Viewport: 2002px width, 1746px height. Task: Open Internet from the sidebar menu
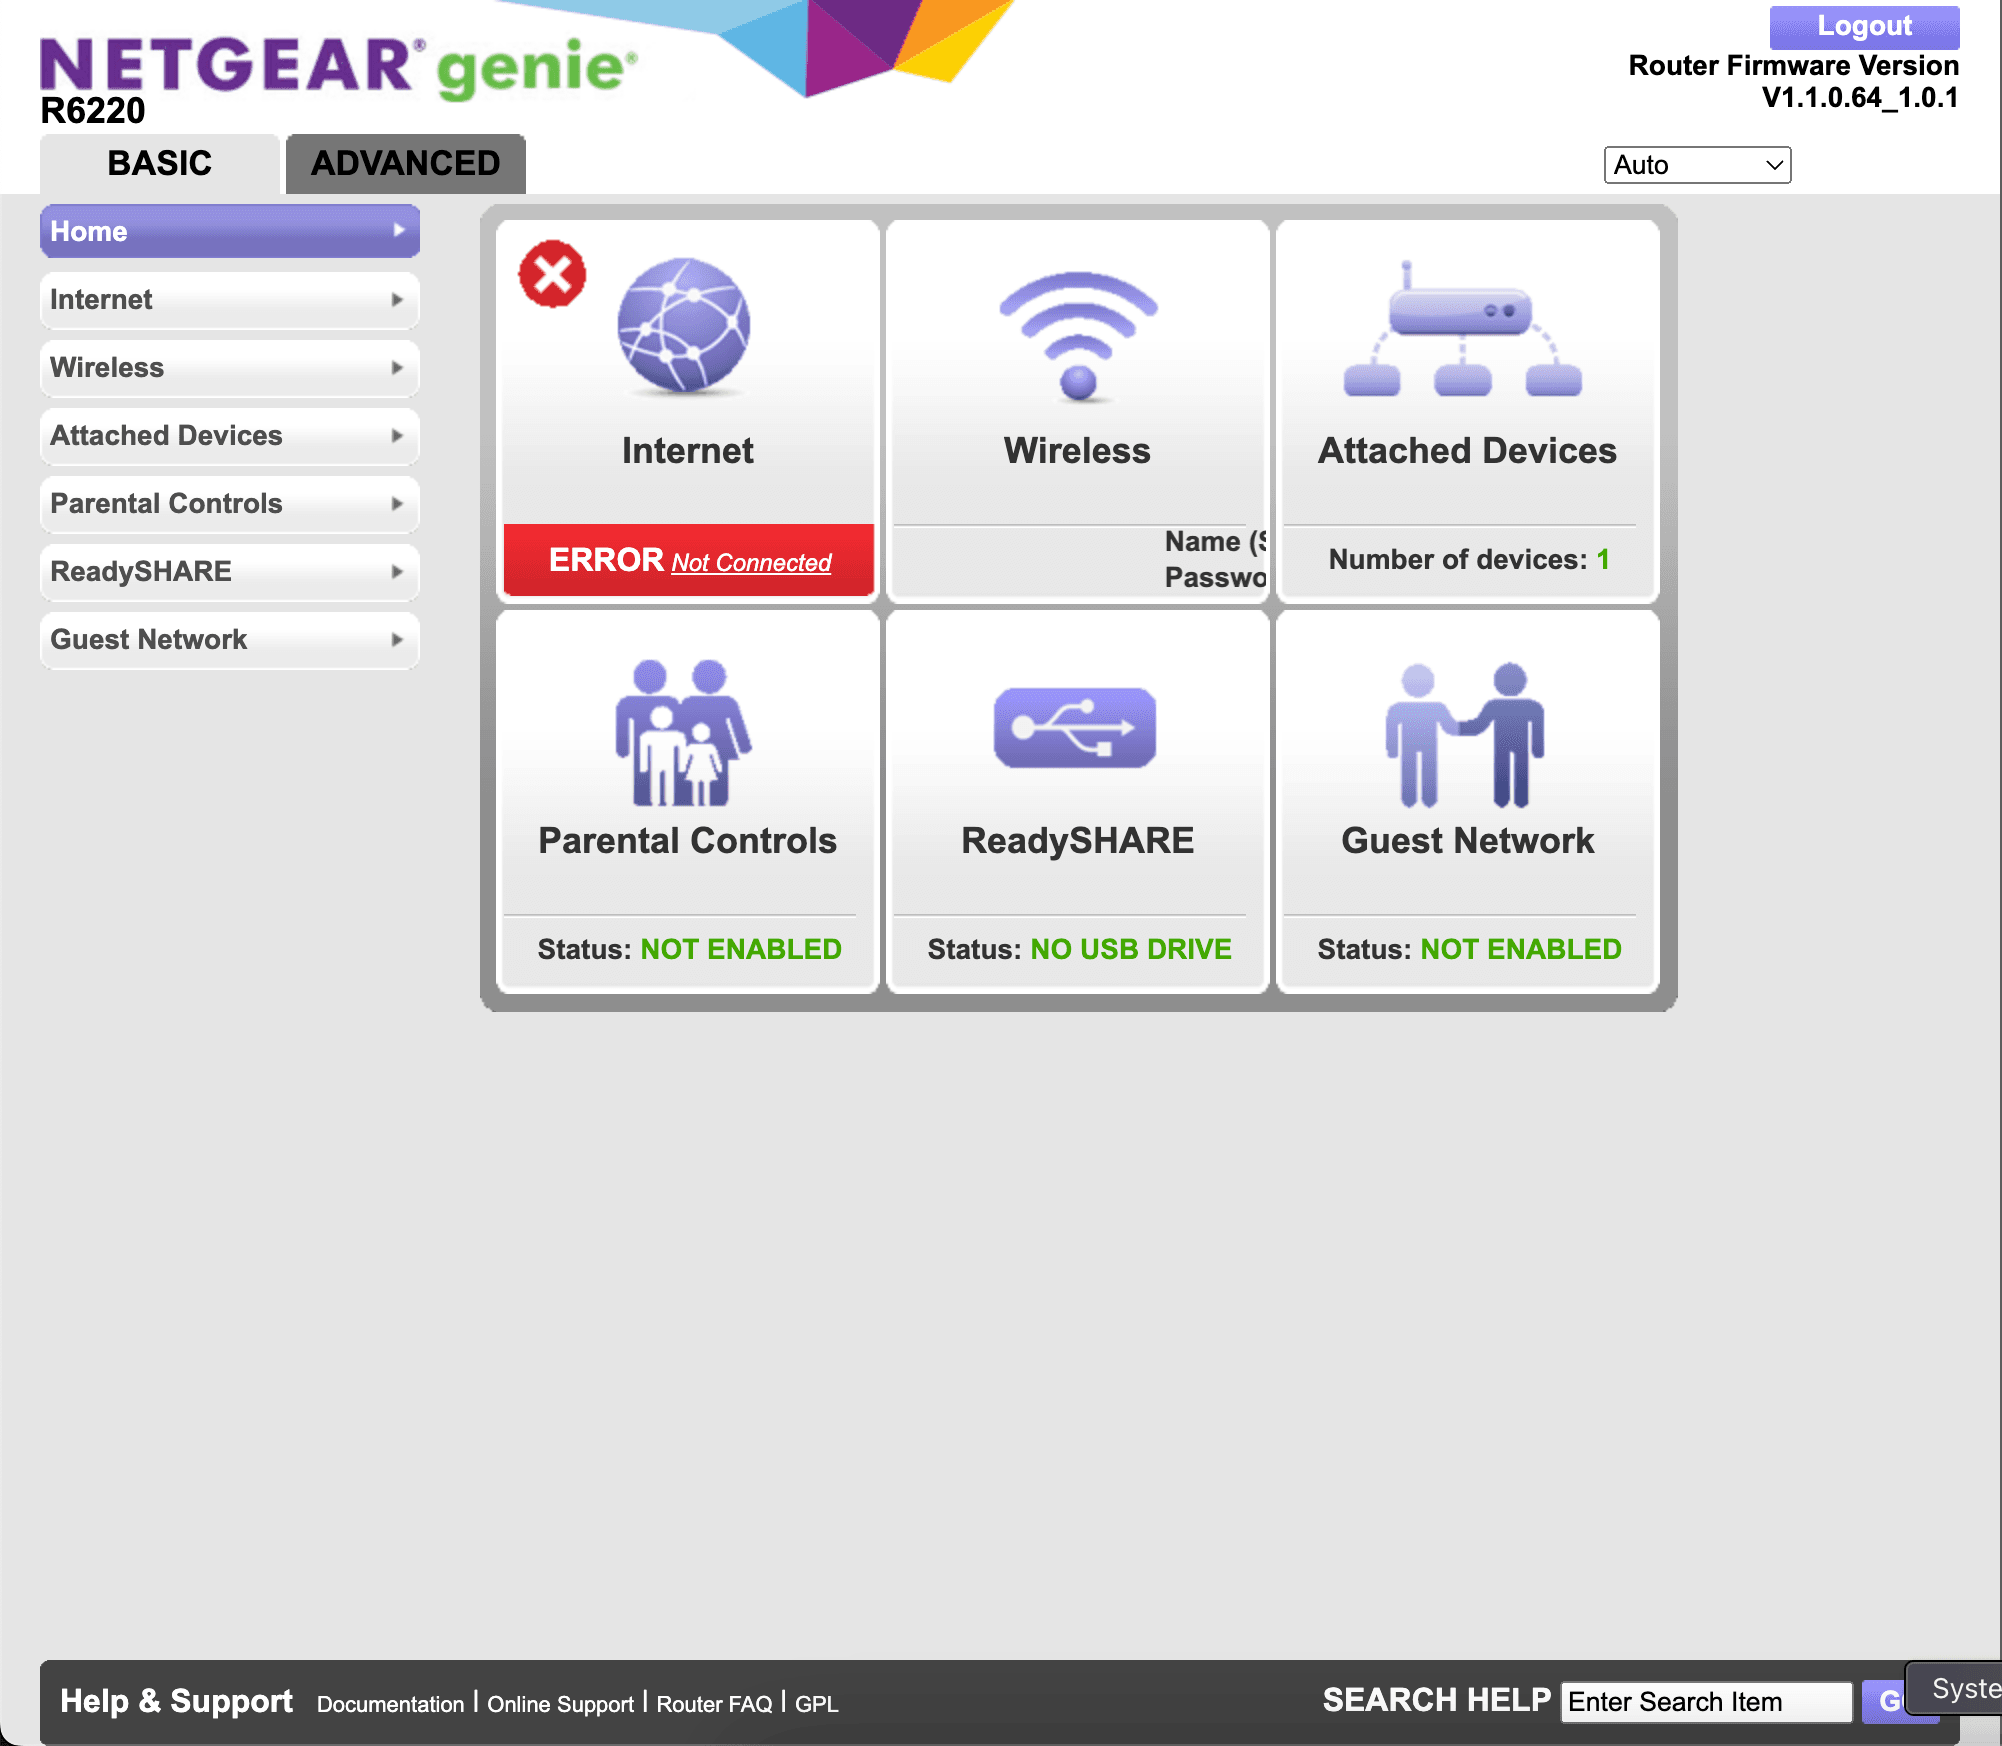tap(229, 299)
